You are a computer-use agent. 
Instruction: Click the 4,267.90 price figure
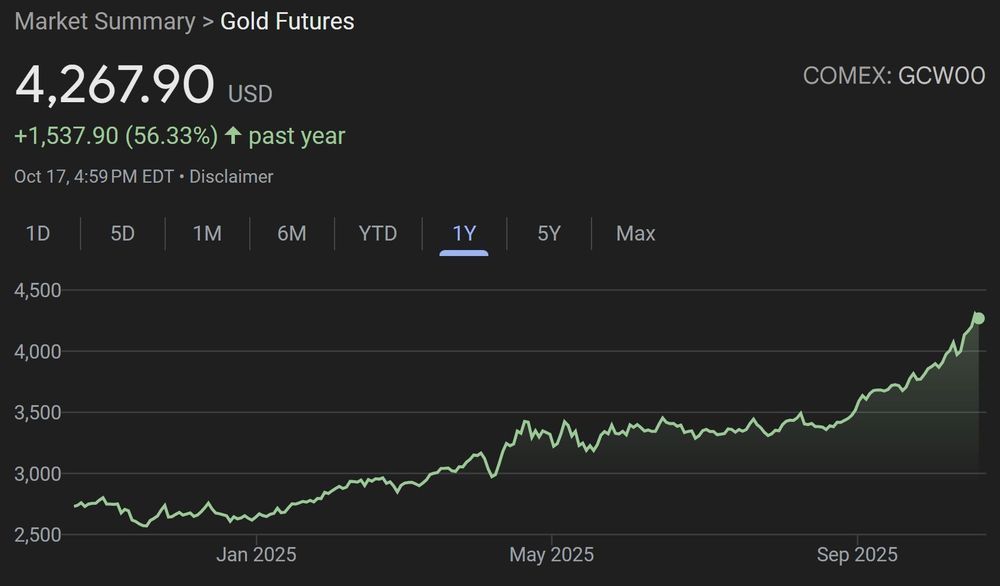(x=115, y=84)
